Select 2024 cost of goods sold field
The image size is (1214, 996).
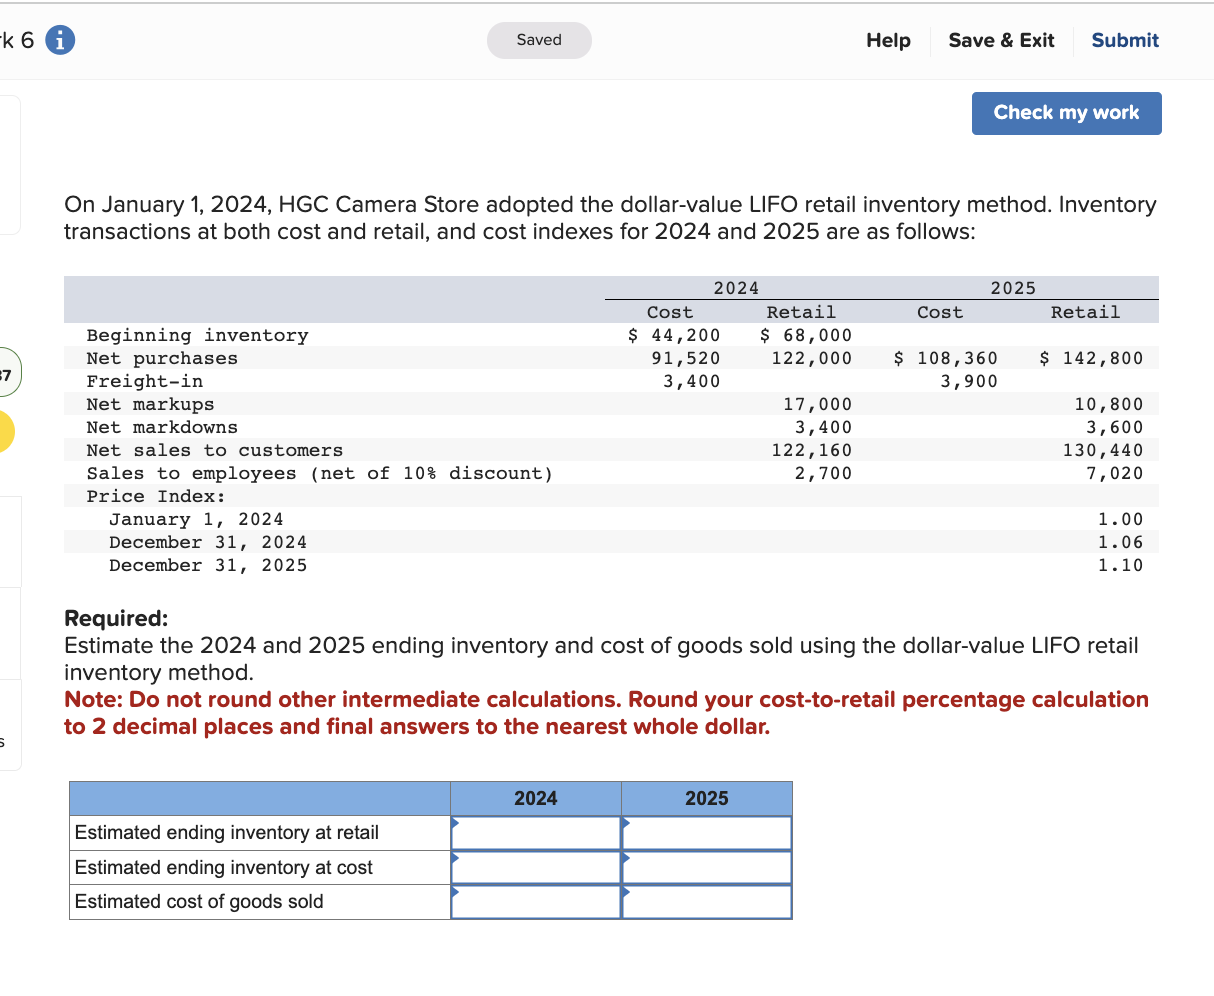tap(536, 902)
